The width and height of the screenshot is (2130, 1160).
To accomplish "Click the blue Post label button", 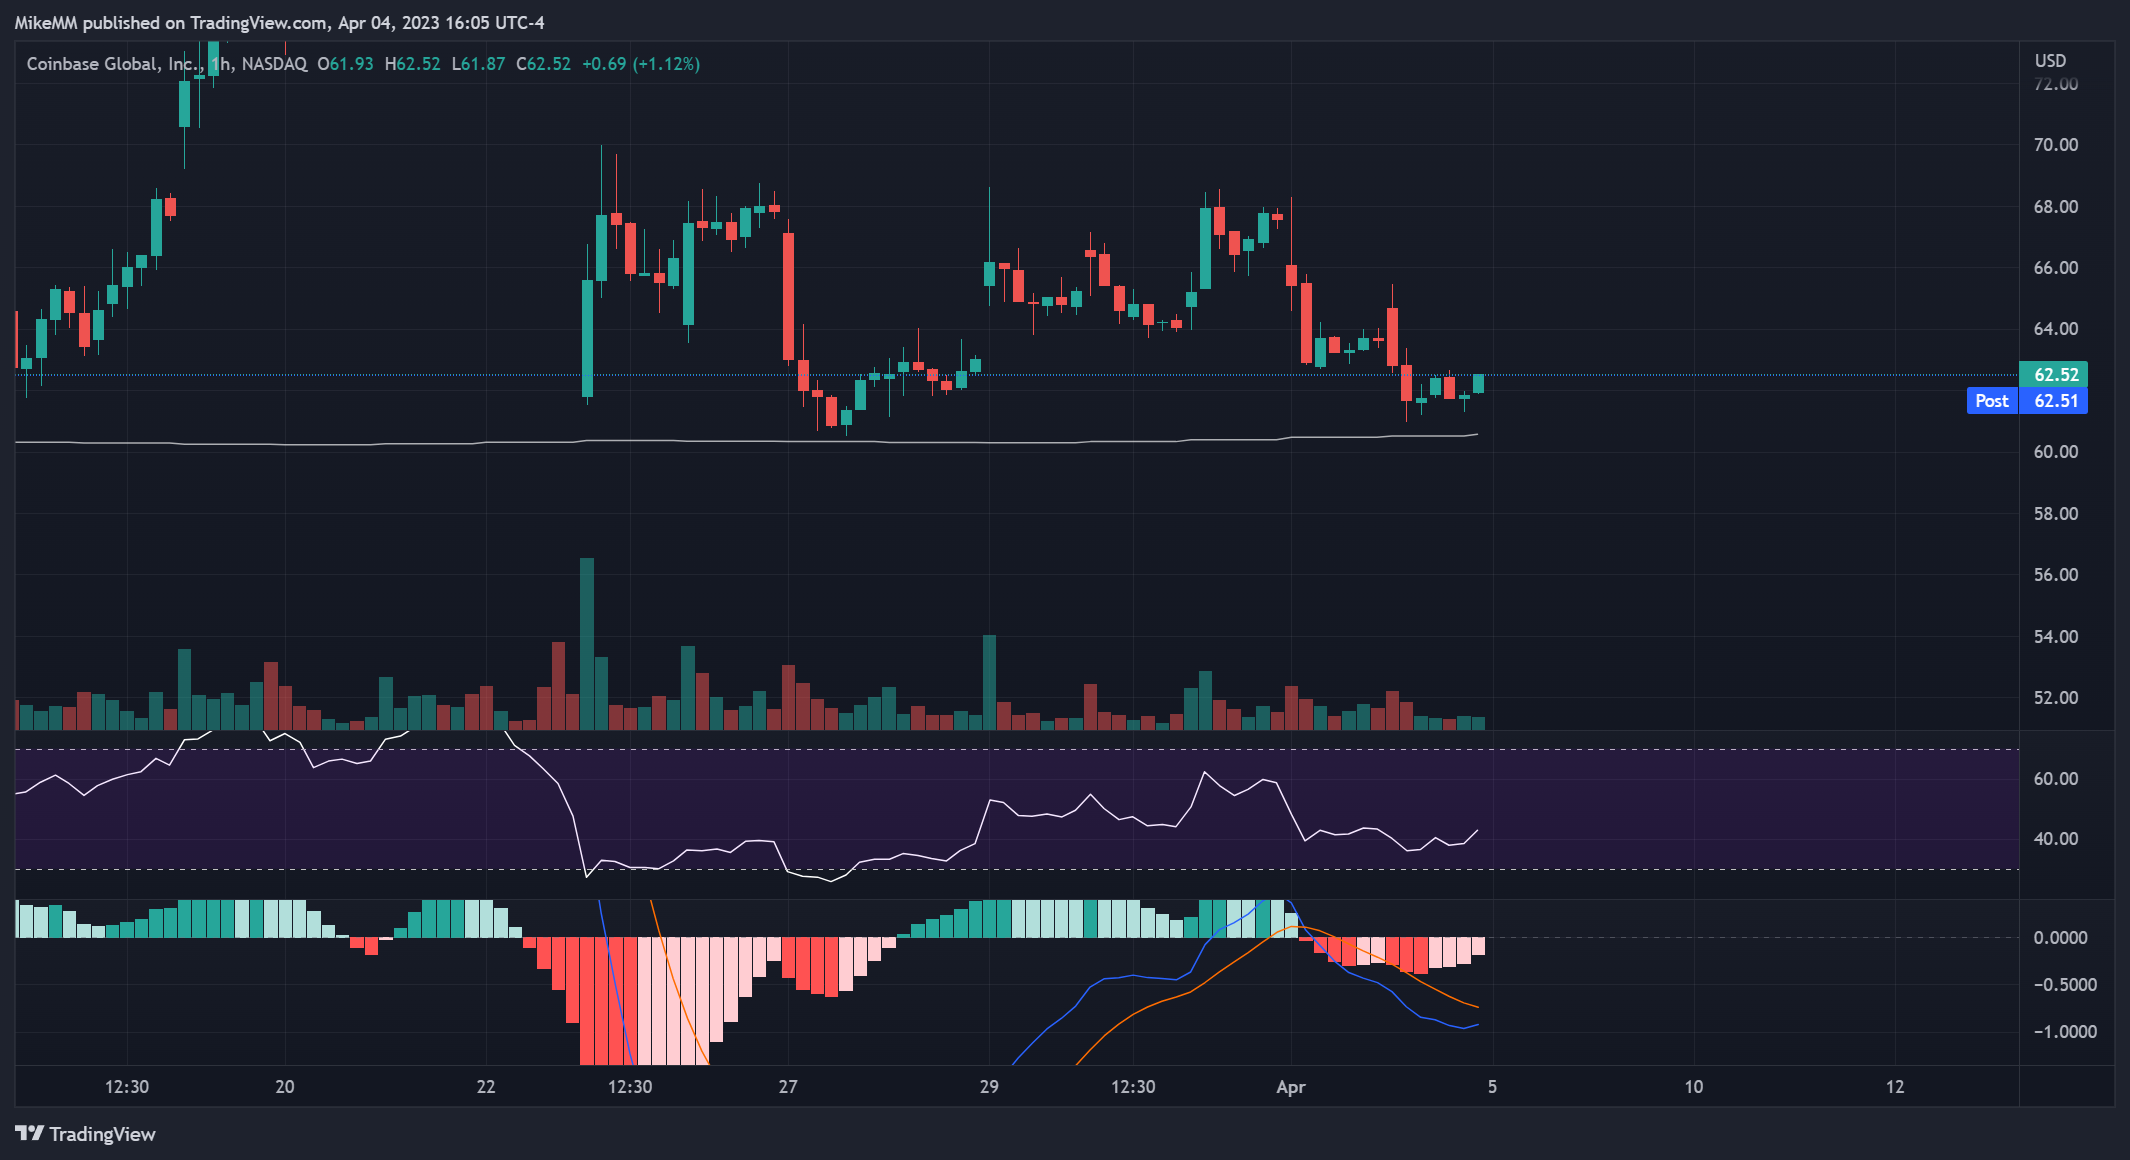I will [x=1992, y=401].
